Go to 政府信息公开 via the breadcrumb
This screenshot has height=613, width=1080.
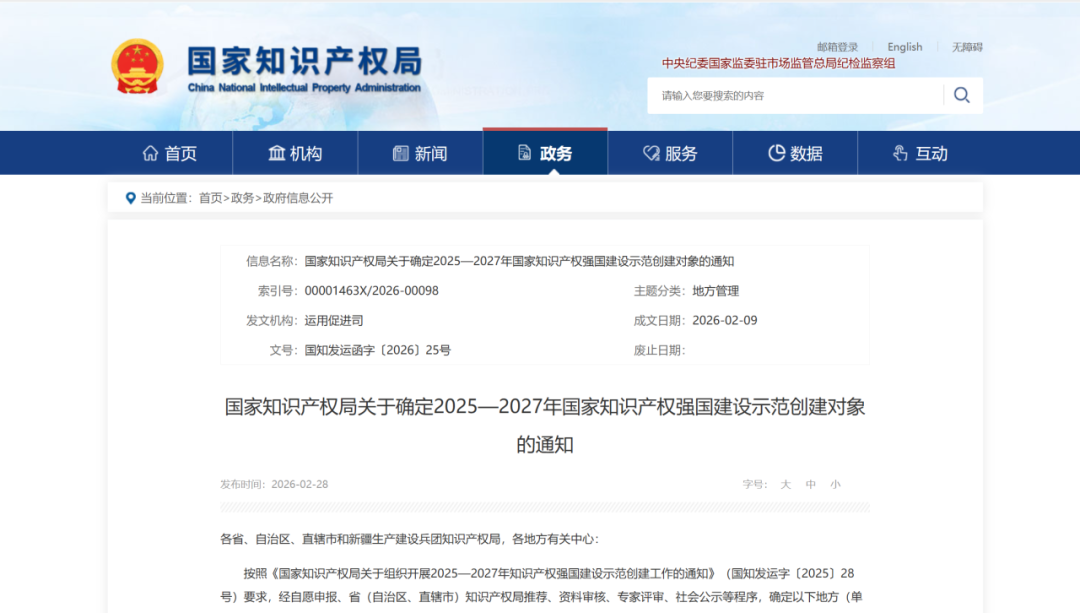300,197
